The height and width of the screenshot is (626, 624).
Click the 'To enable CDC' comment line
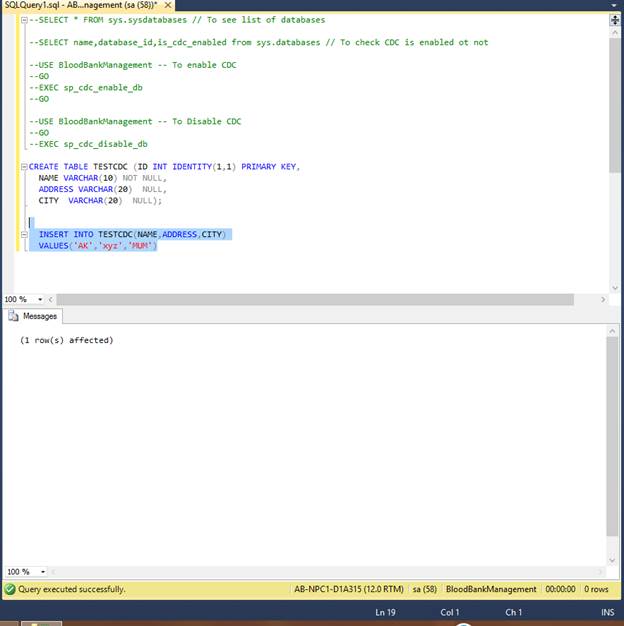coord(133,65)
